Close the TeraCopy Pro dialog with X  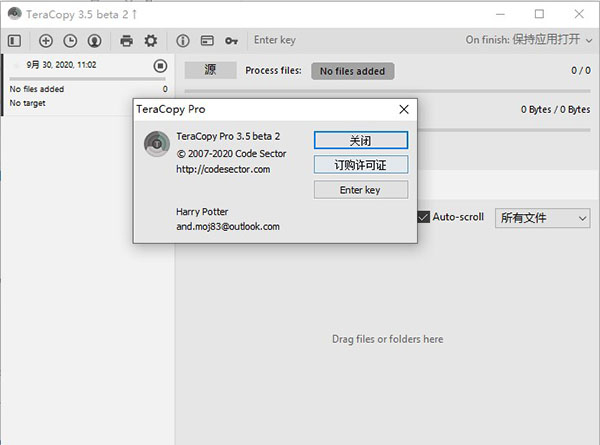click(x=404, y=109)
